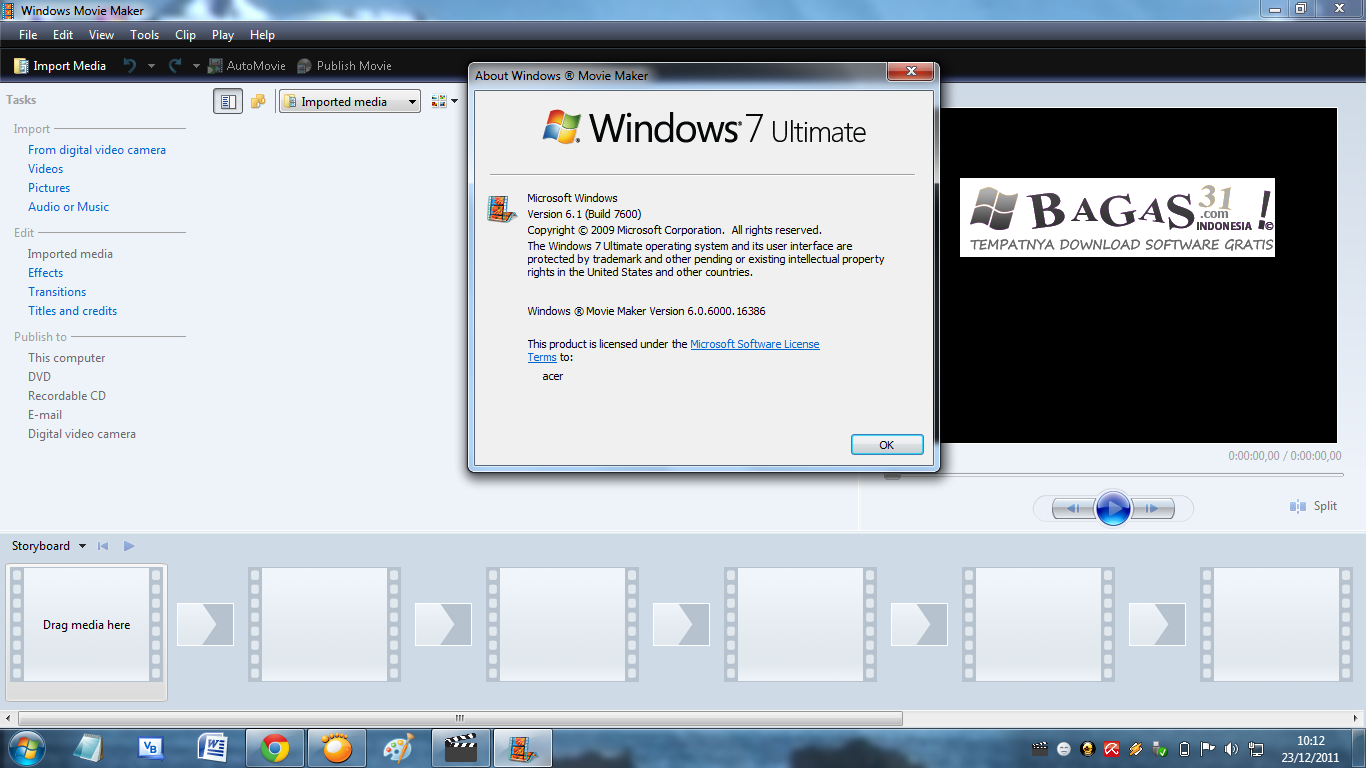
Task: Publish to E-mail
Action: [45, 415]
